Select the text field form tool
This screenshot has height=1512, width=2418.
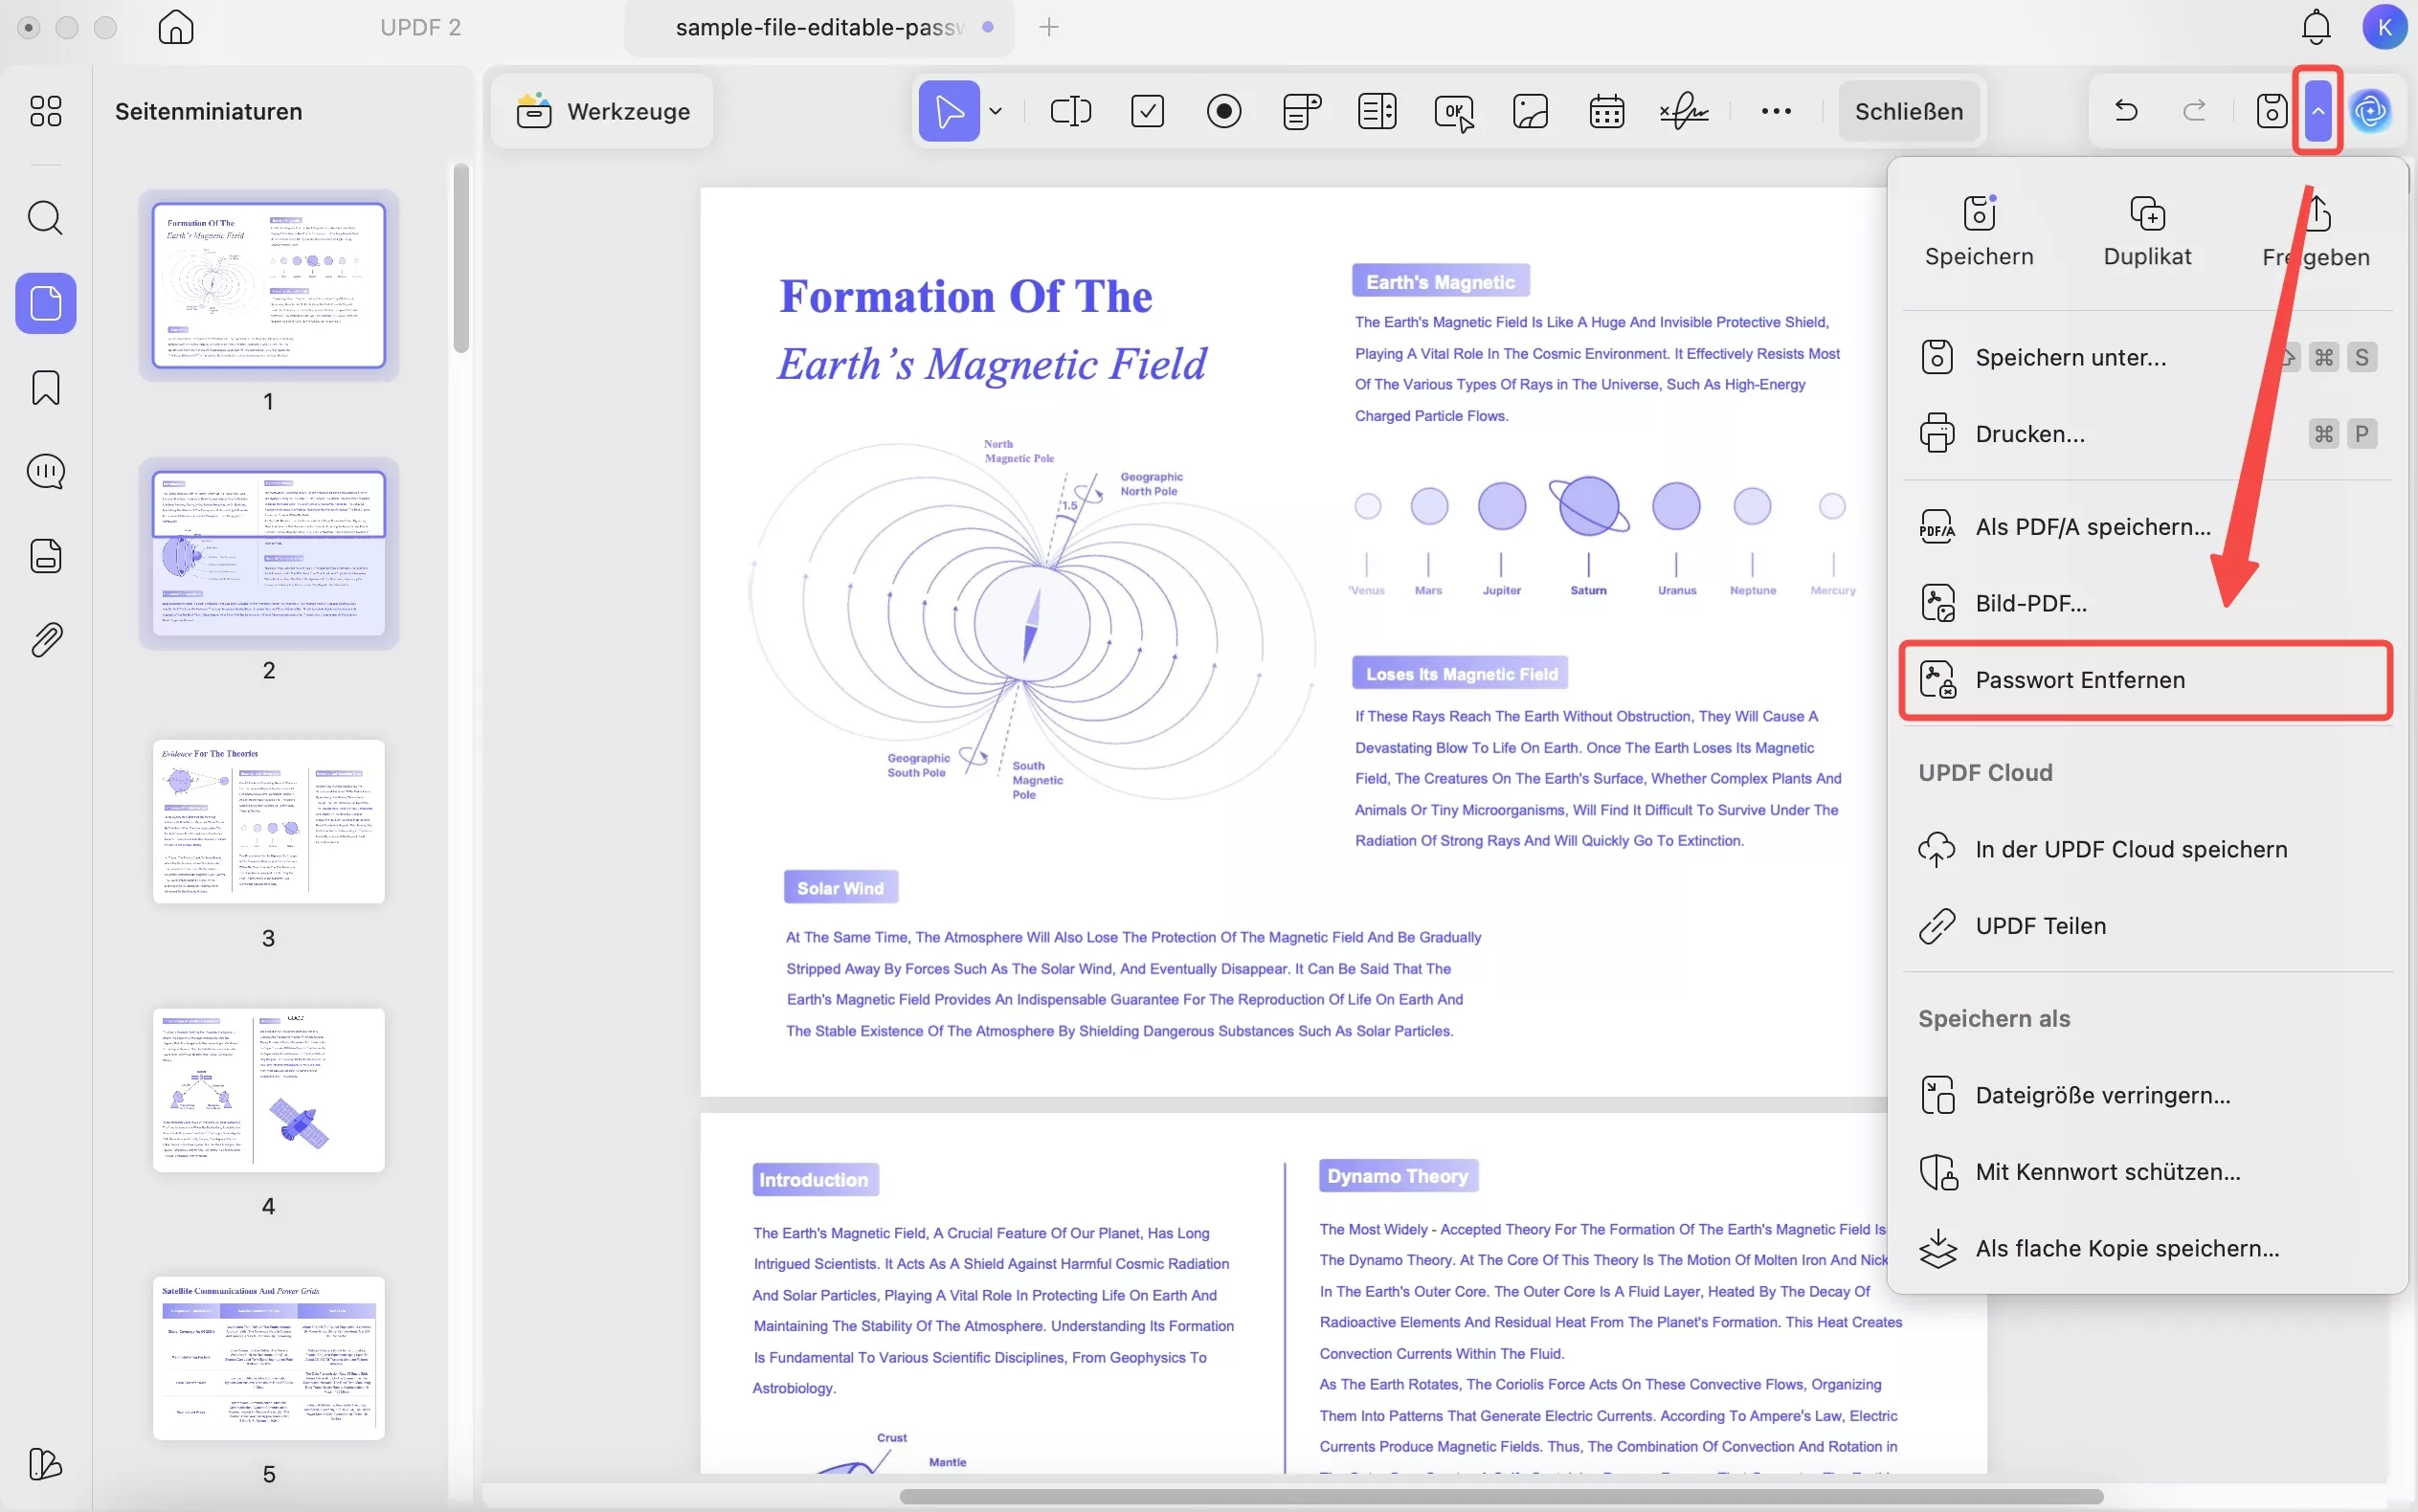[x=1070, y=111]
